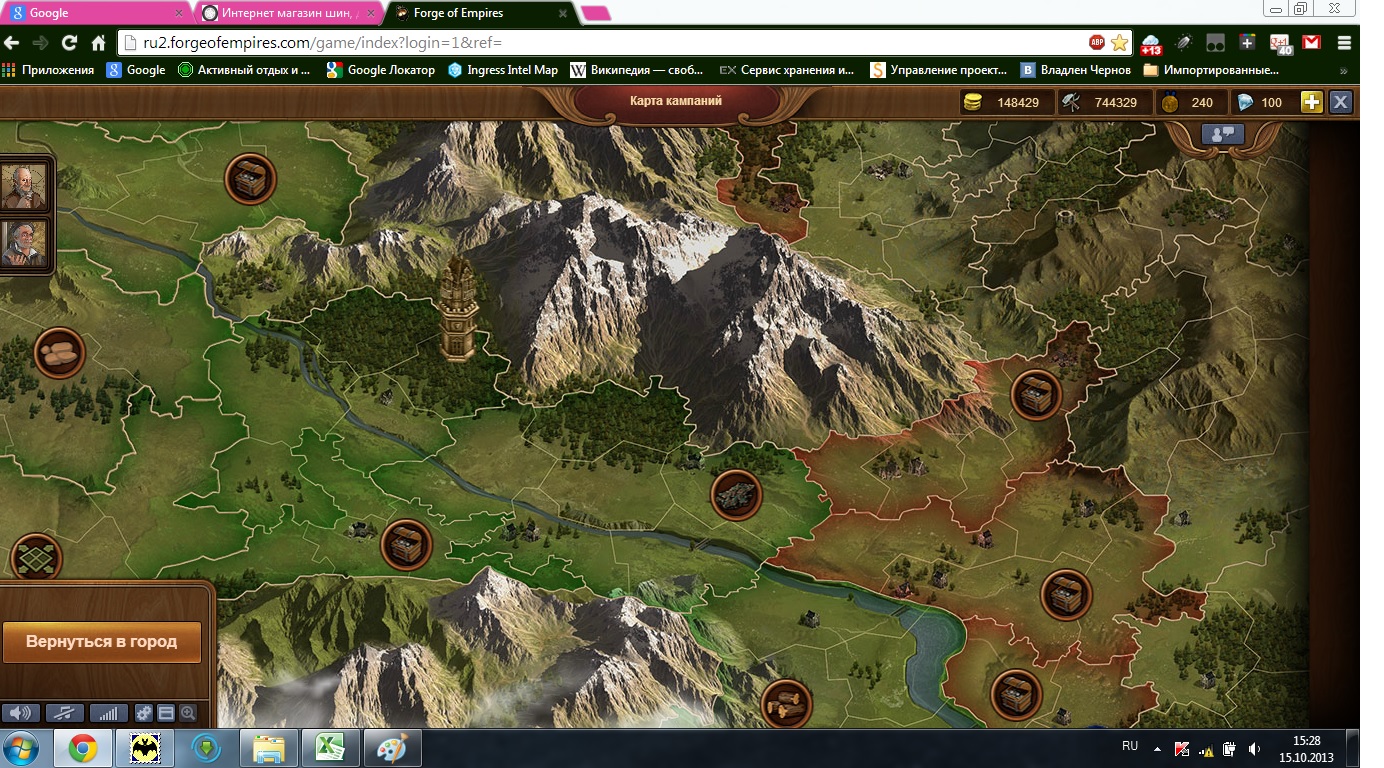Show hidden bookmarks with the » chevron
The image size is (1384, 768).
[1343, 71]
